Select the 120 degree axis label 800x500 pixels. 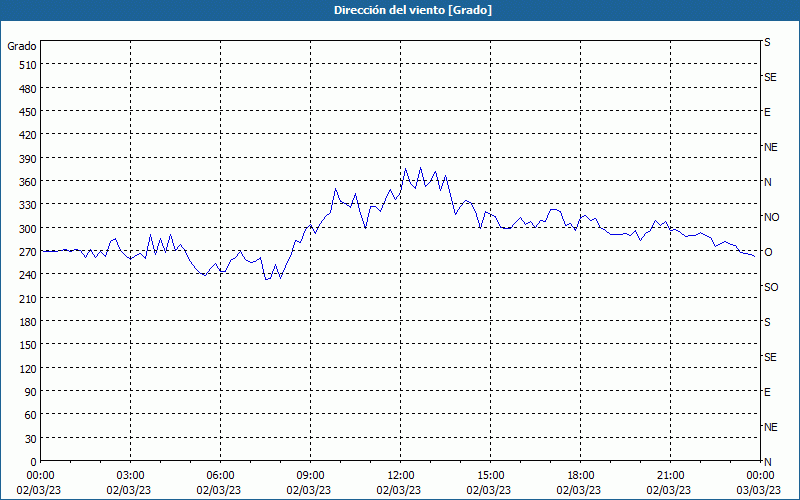[x=28, y=368]
